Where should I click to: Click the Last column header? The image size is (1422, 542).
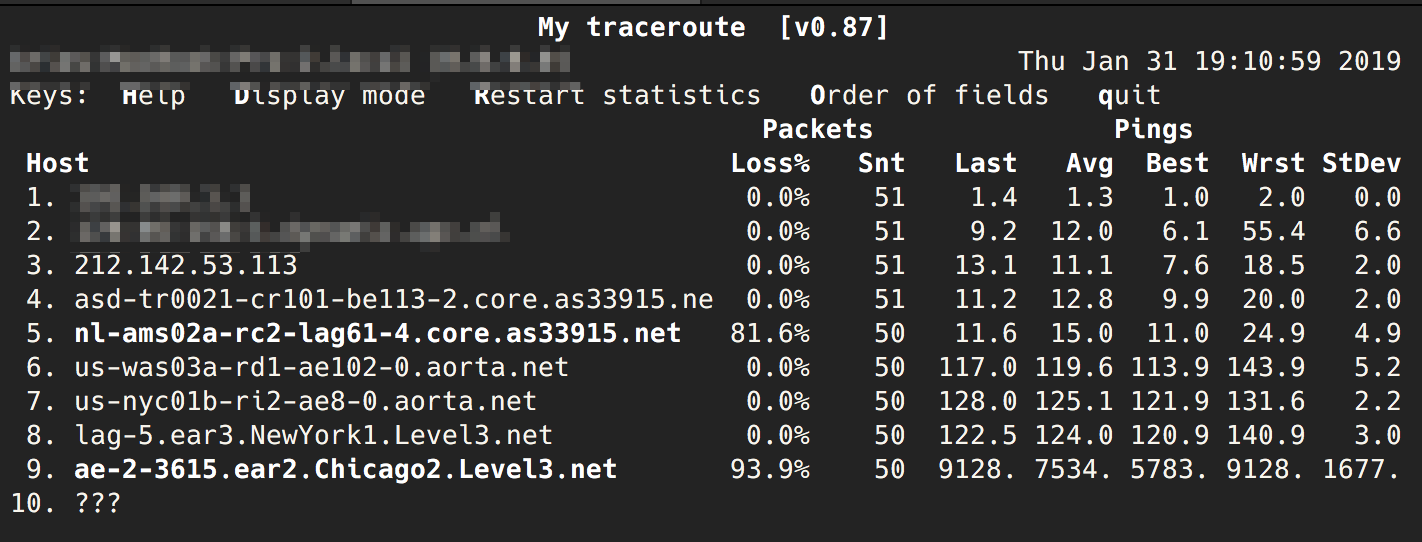pos(985,164)
